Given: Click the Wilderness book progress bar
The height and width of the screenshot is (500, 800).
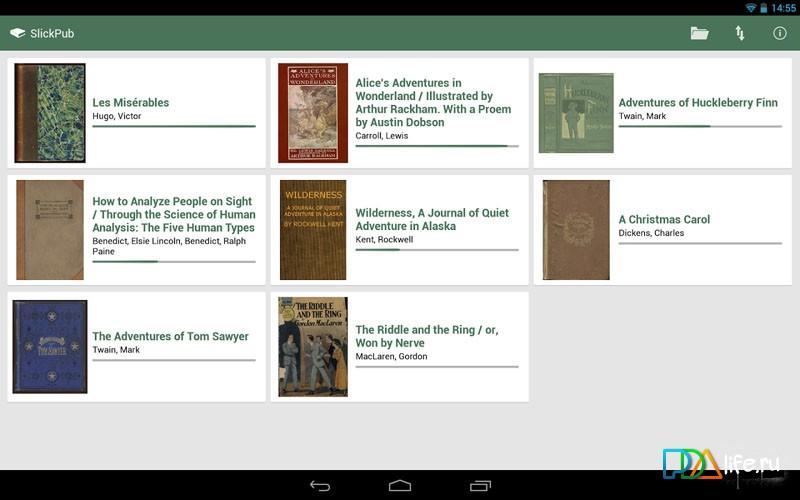Looking at the screenshot, I should coord(437,249).
